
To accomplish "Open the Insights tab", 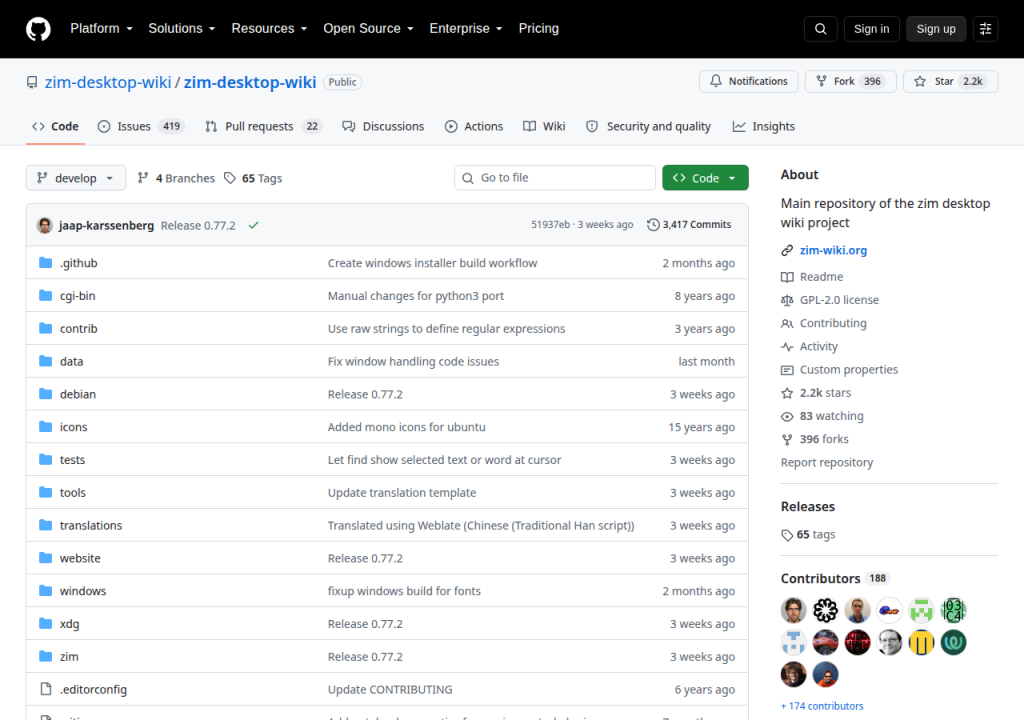I will [x=763, y=126].
